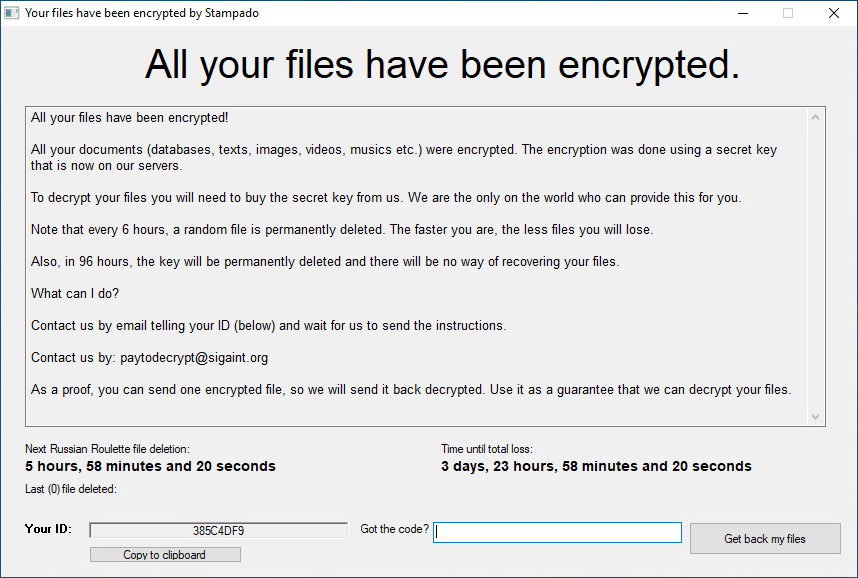Click the window title bar text
Screen dimensions: 858x578
[140, 13]
